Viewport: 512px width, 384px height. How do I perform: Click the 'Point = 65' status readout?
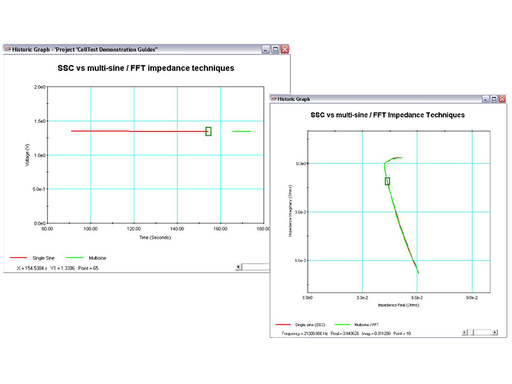coord(88,268)
